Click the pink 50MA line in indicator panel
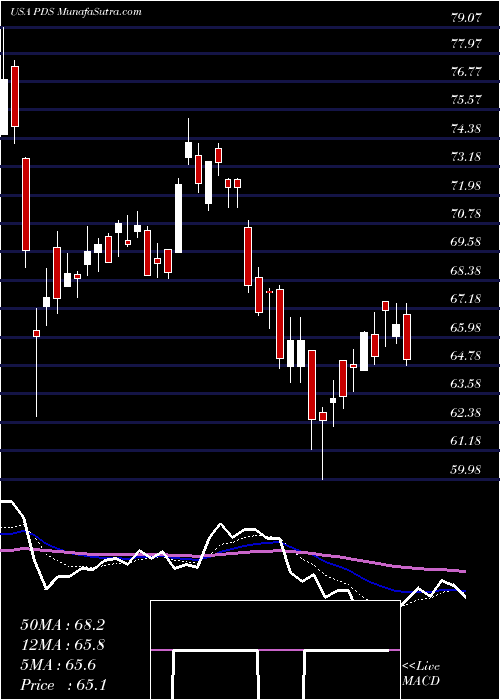The image size is (500, 700). [232, 554]
